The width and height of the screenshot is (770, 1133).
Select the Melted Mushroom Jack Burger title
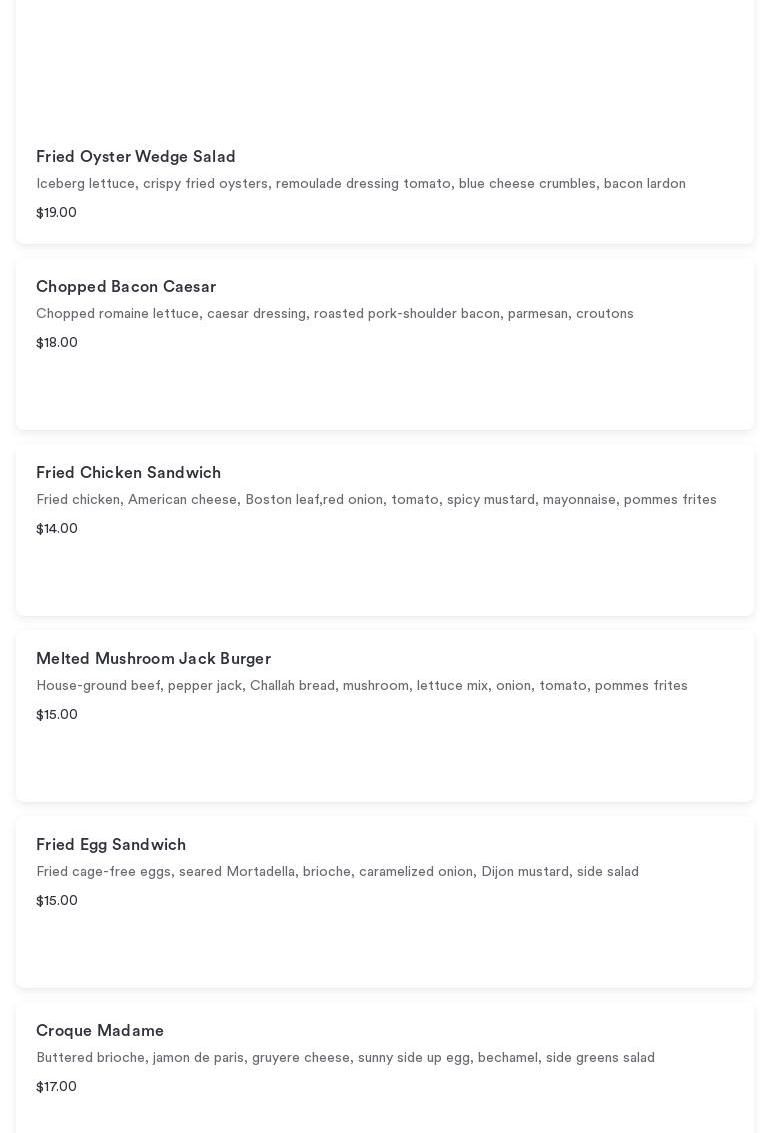[153, 659]
